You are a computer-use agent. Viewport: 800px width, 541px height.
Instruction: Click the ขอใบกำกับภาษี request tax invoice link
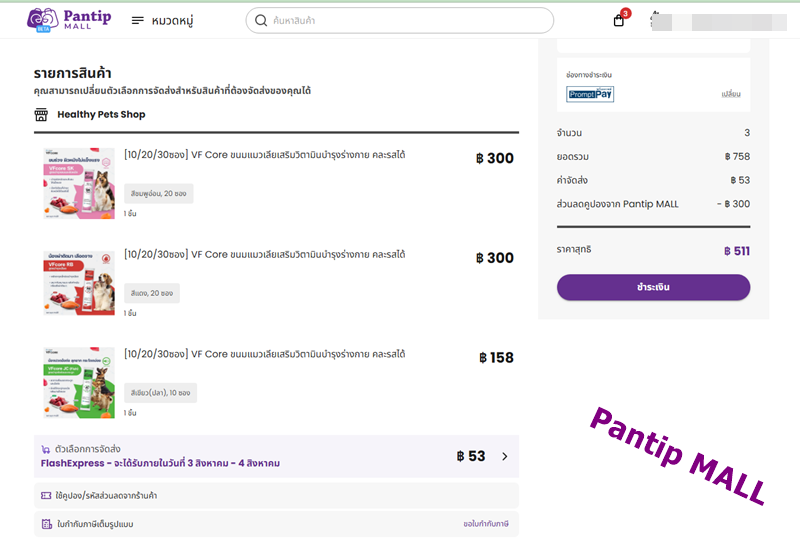[486, 524]
